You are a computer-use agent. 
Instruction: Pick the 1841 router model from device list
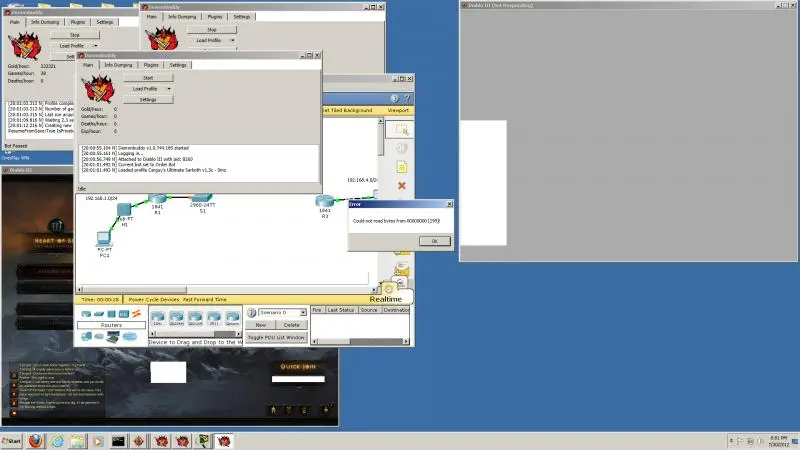158,319
